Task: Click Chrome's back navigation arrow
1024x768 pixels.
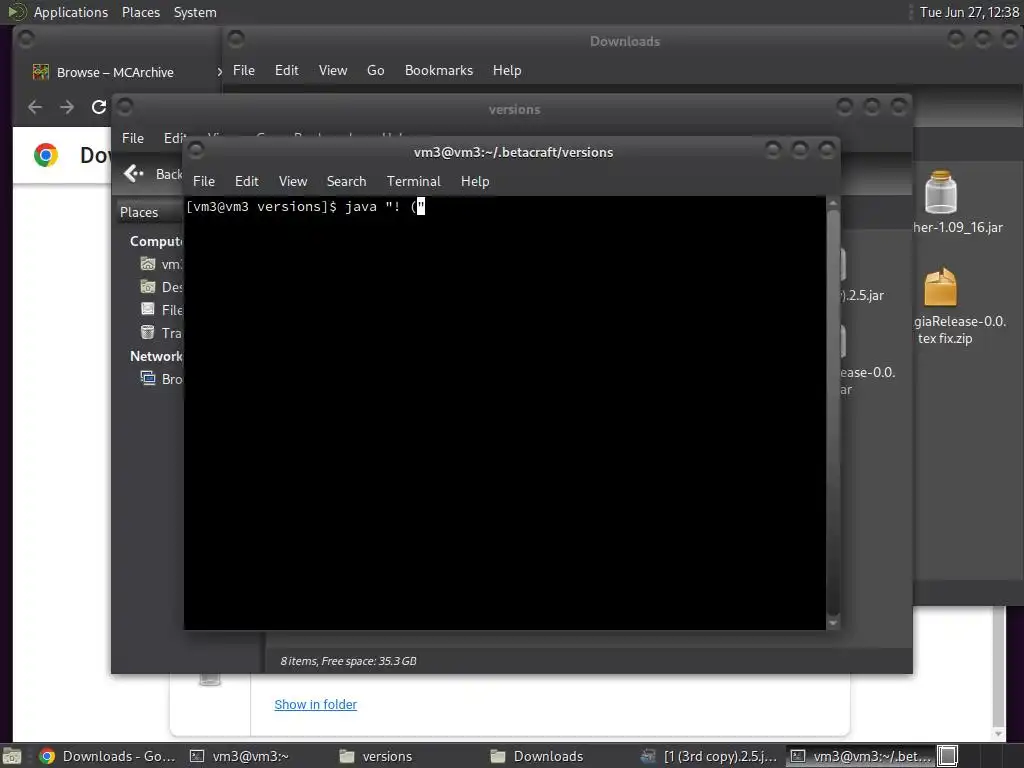Action: pyautogui.click(x=35, y=106)
